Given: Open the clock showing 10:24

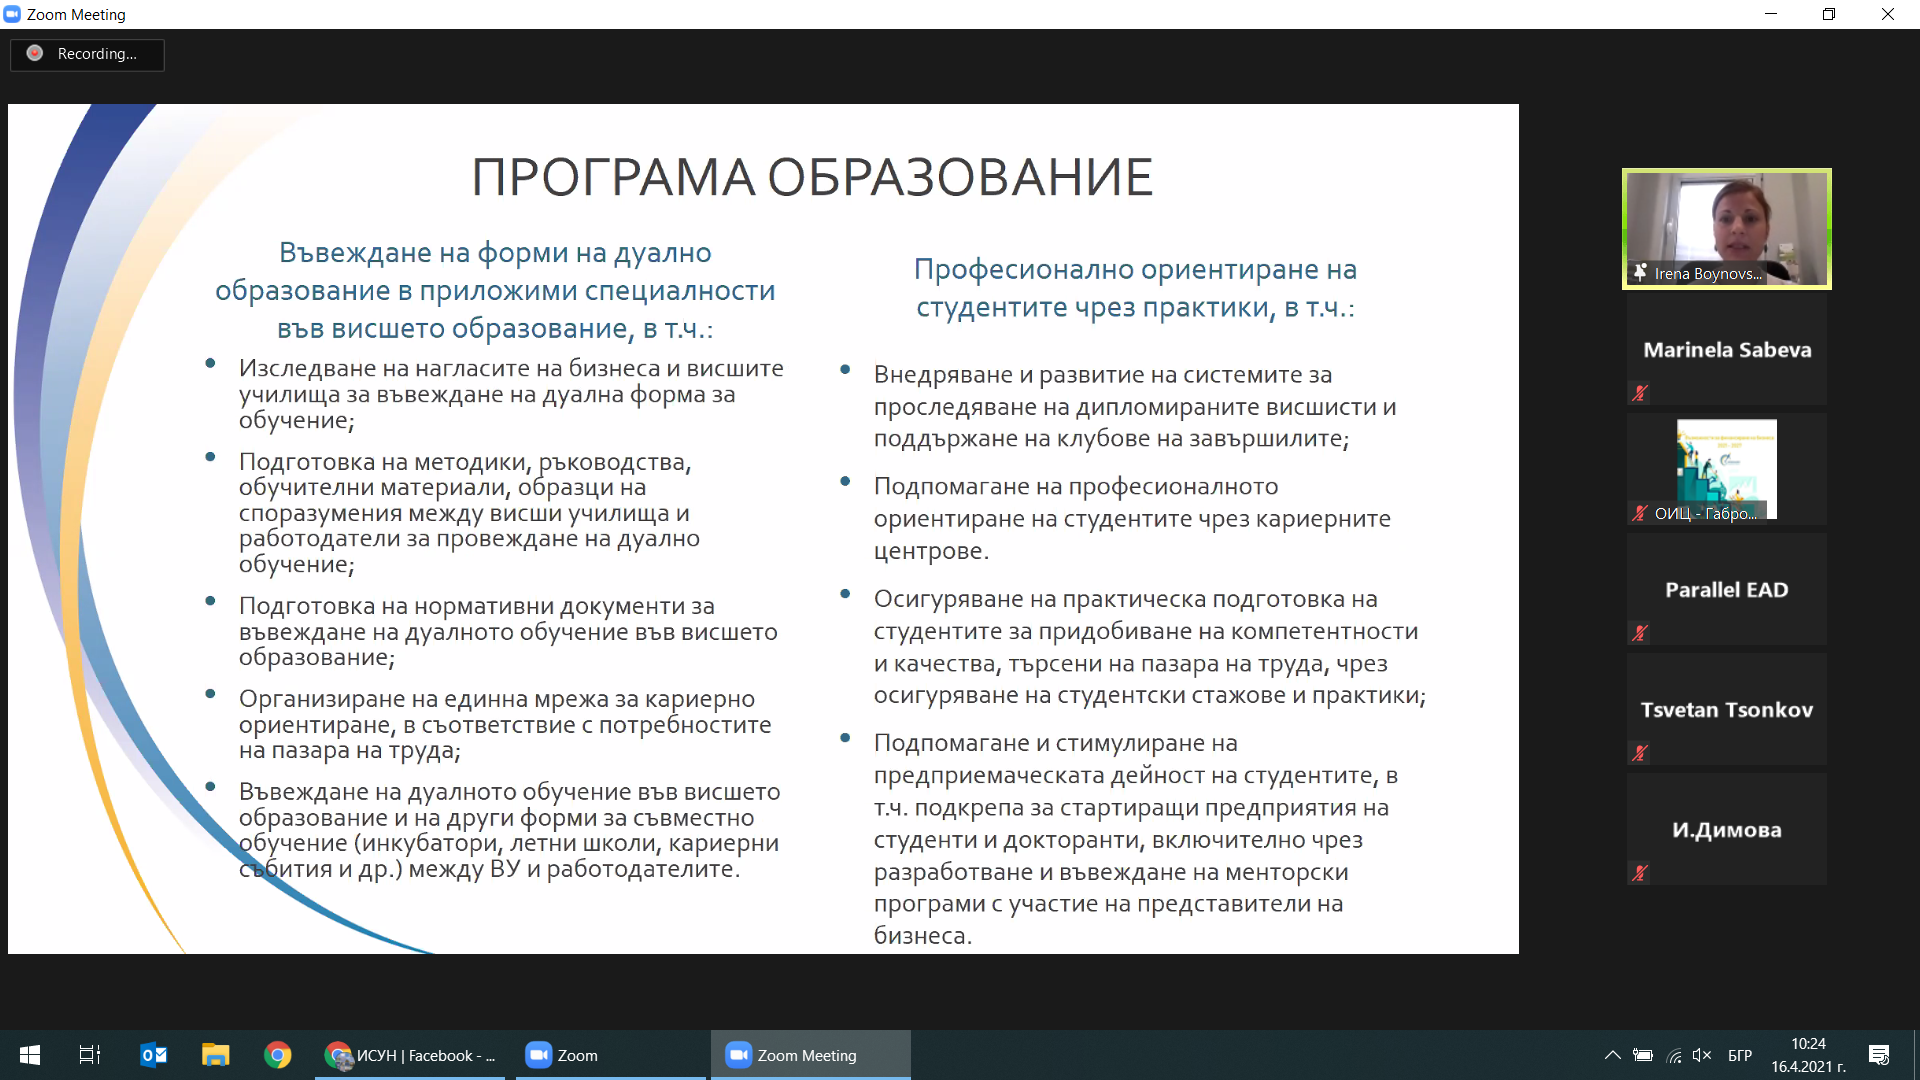Looking at the screenshot, I should coord(1808,1055).
